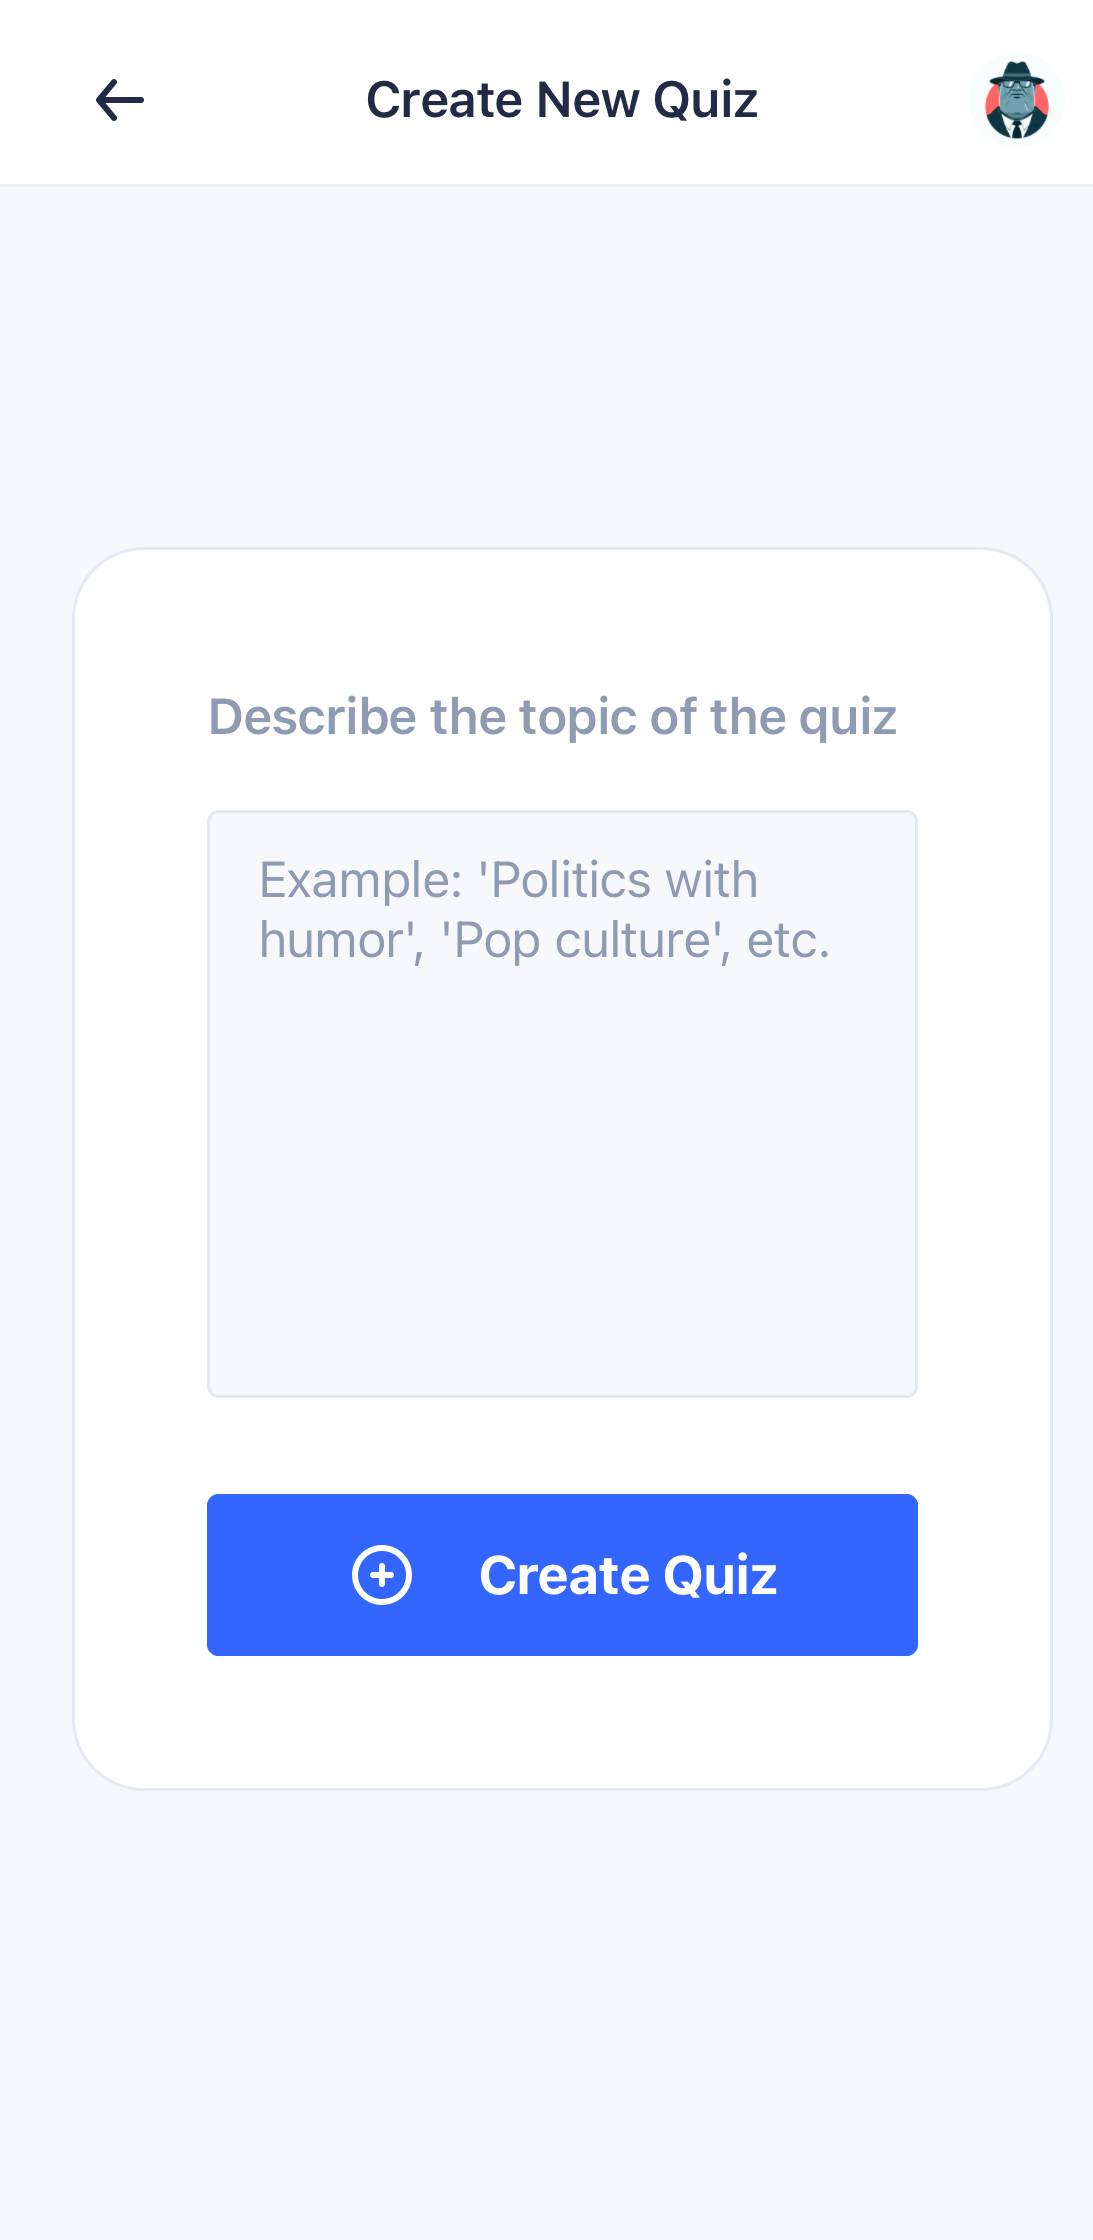Click the 'Create Quiz' button label

pyautogui.click(x=628, y=1576)
